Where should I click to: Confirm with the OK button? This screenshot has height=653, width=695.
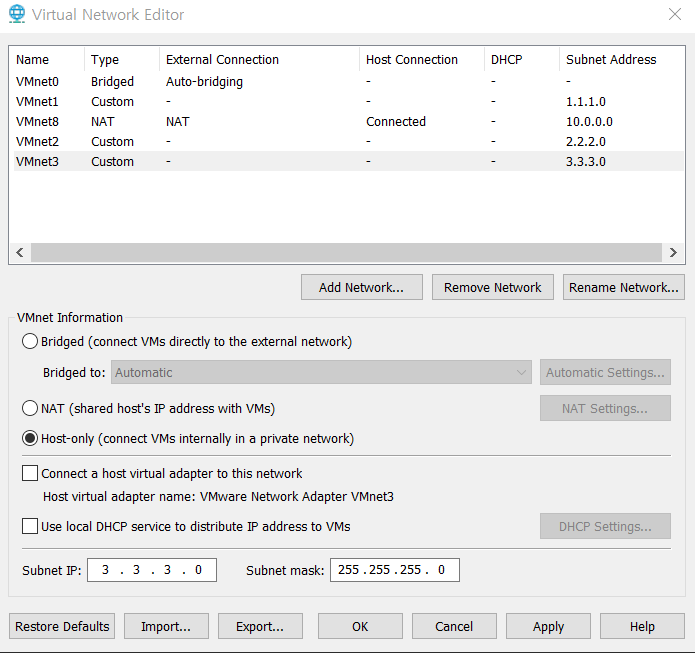click(360, 626)
